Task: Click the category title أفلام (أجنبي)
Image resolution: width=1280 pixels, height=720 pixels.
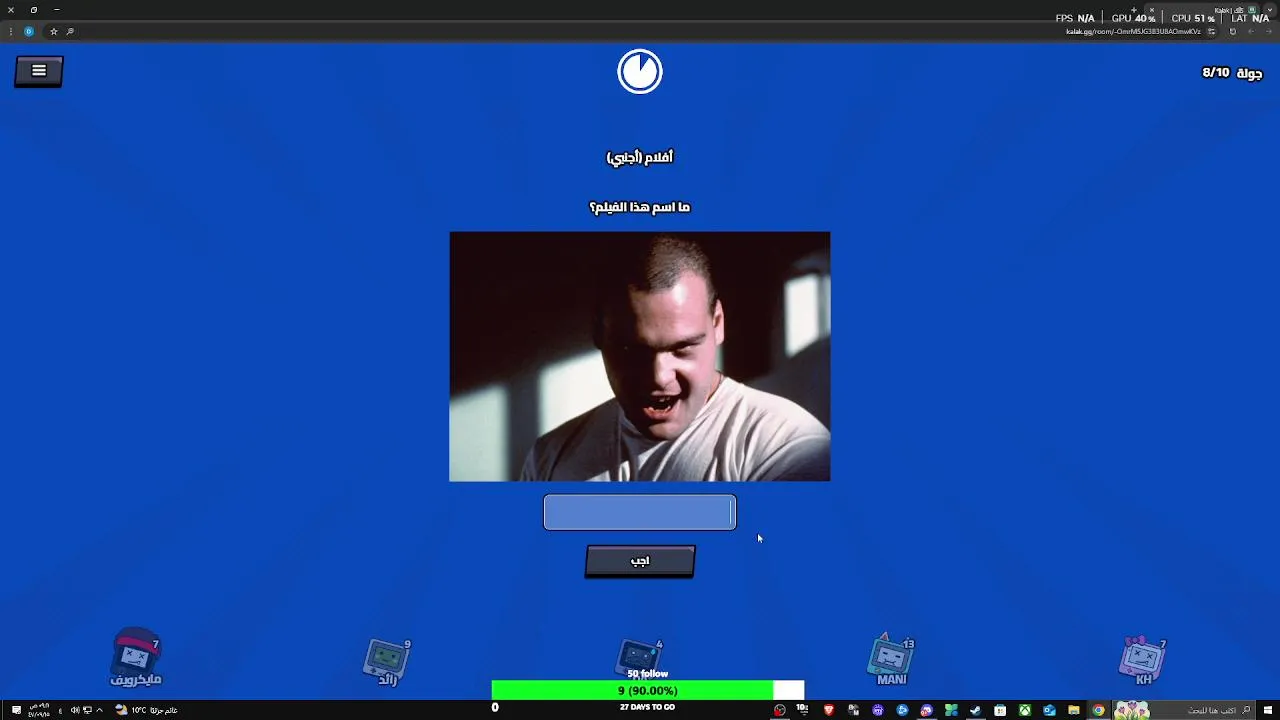Action: click(x=640, y=157)
